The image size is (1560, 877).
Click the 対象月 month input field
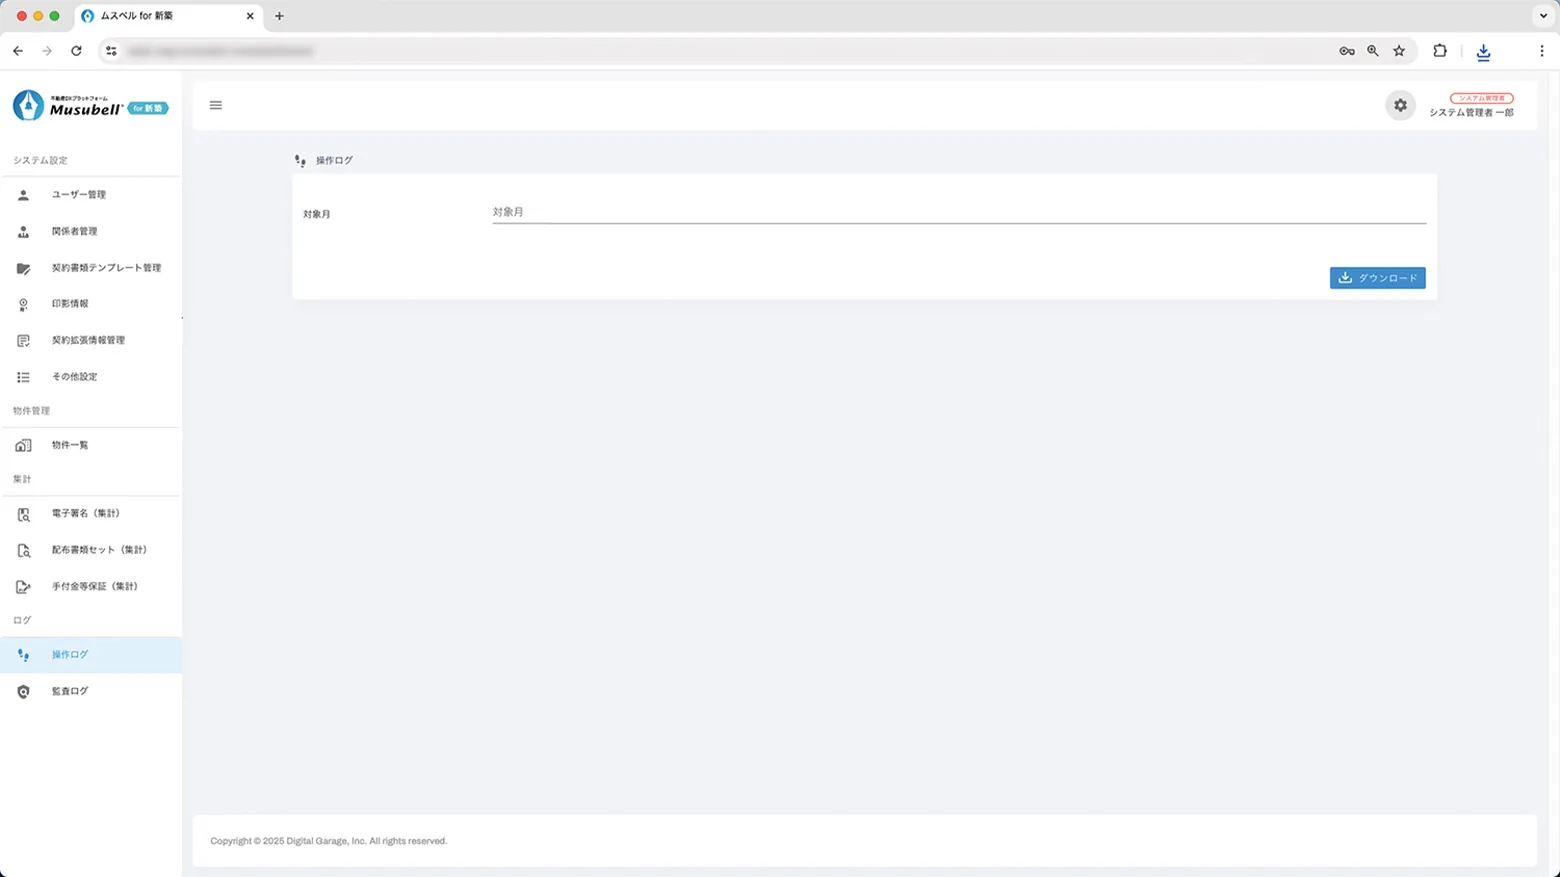click(958, 212)
